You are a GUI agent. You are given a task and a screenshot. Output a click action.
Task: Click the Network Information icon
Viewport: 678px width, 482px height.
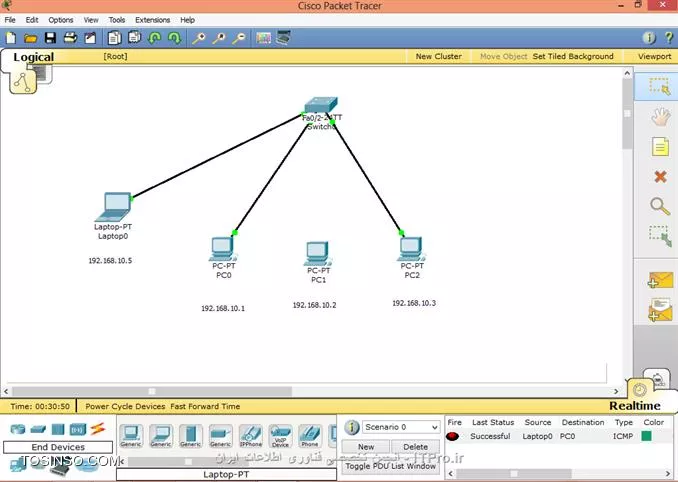point(649,38)
